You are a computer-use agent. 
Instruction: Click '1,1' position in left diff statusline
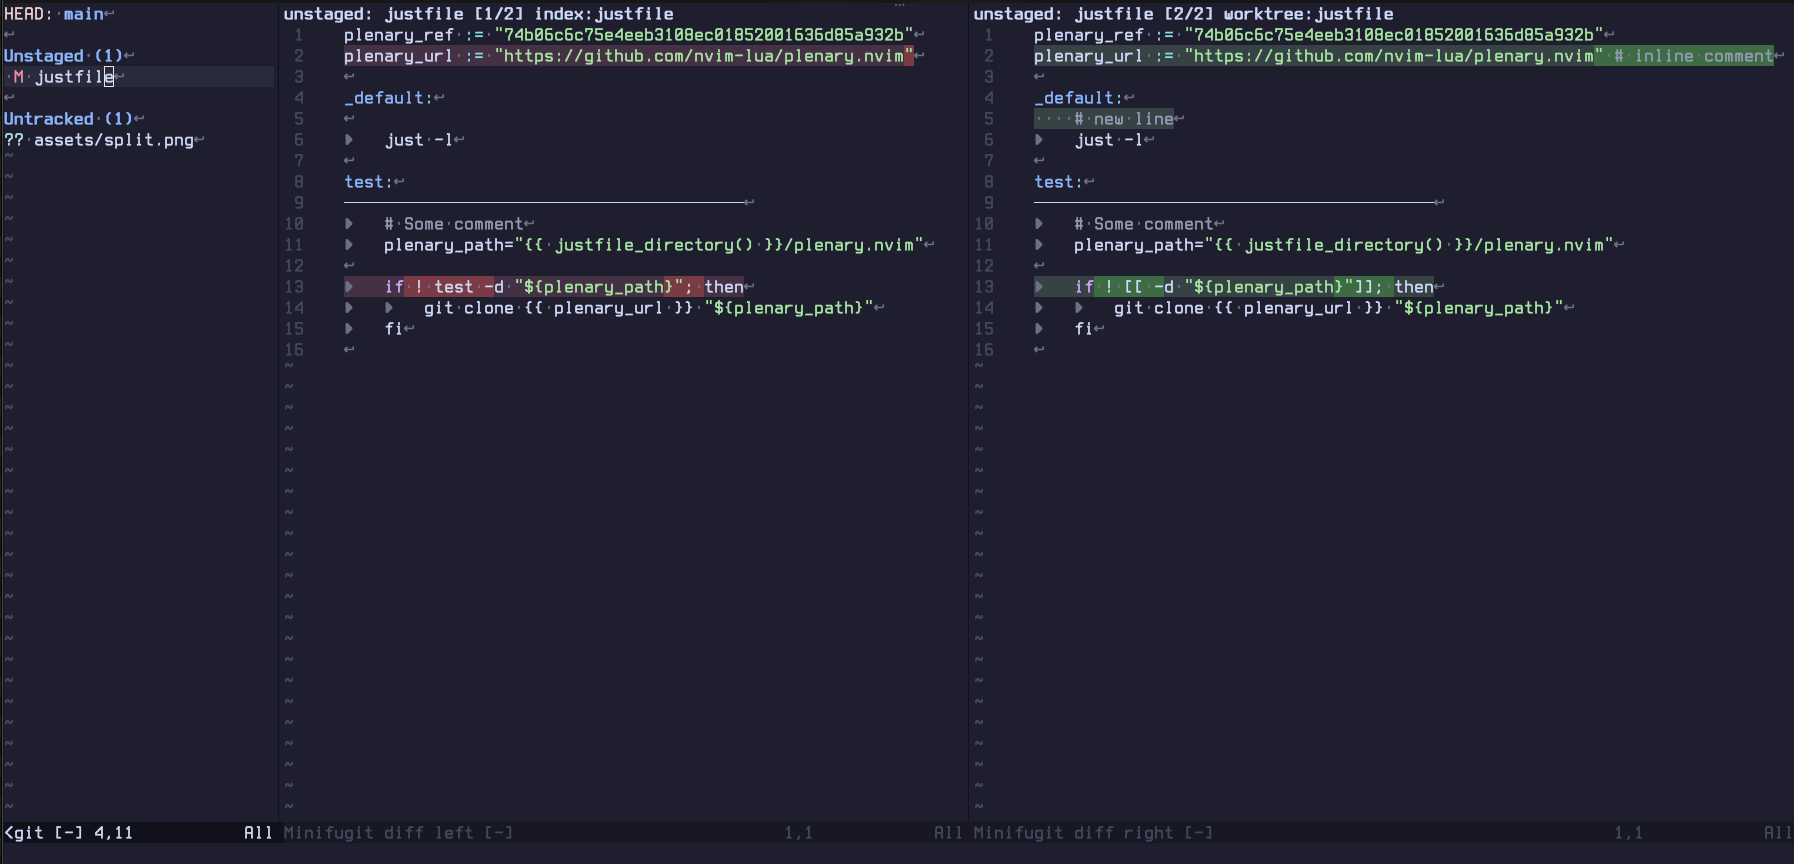click(x=798, y=833)
